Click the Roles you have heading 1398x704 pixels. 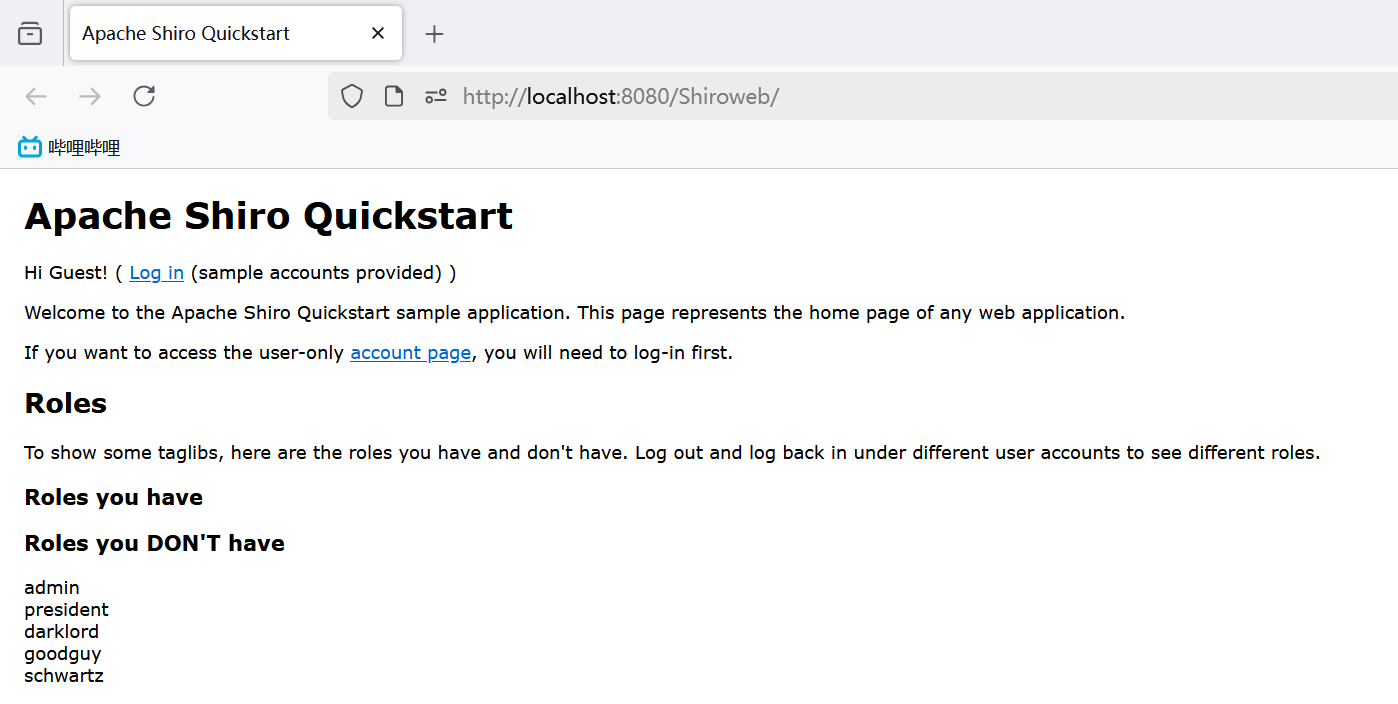point(113,497)
